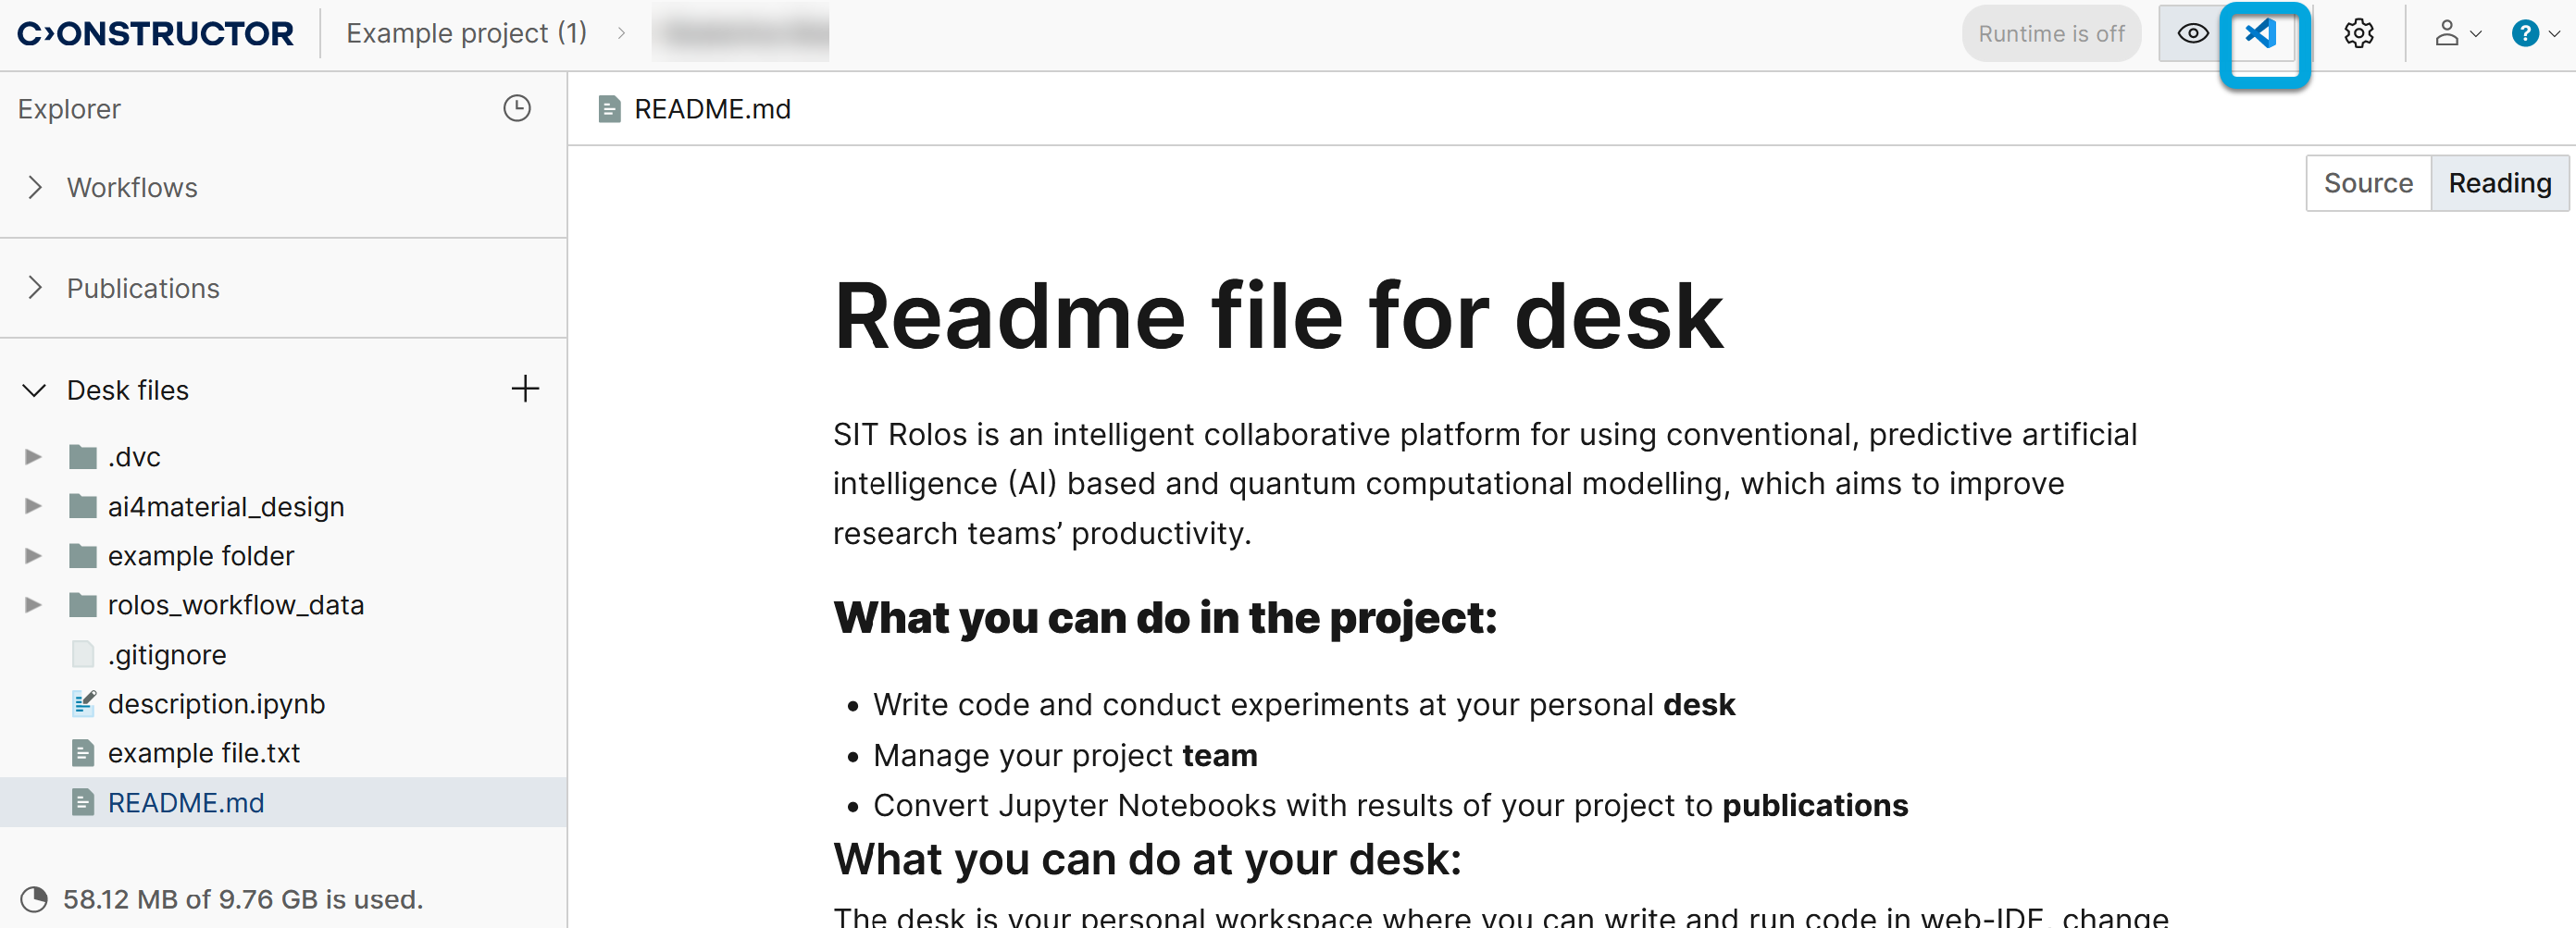The height and width of the screenshot is (928, 2576).
Task: Click the Example project (1) breadcrumb
Action: click(x=466, y=34)
